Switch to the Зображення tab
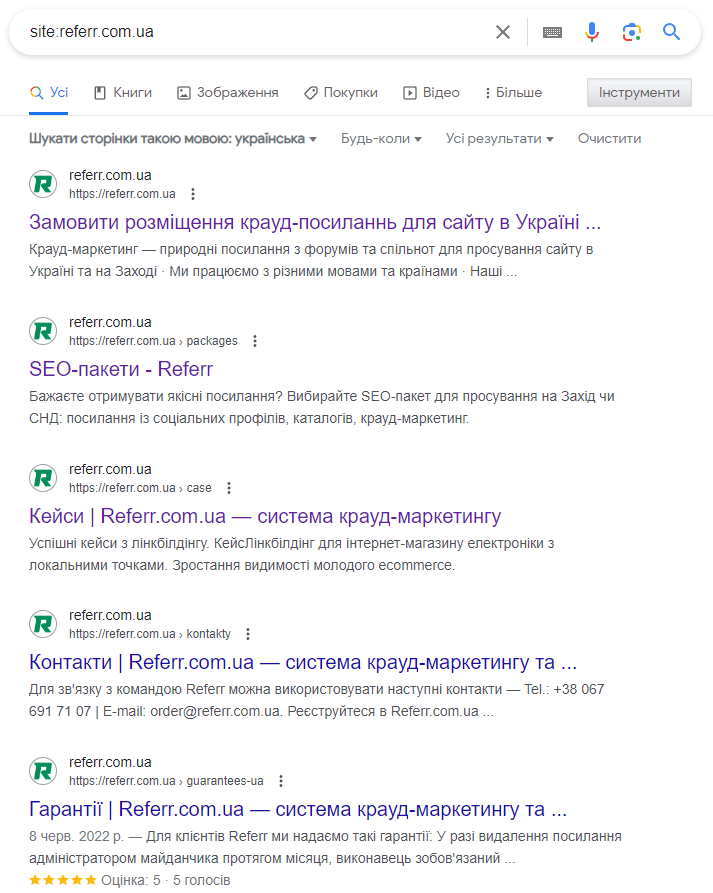The height and width of the screenshot is (893, 713). coord(228,93)
